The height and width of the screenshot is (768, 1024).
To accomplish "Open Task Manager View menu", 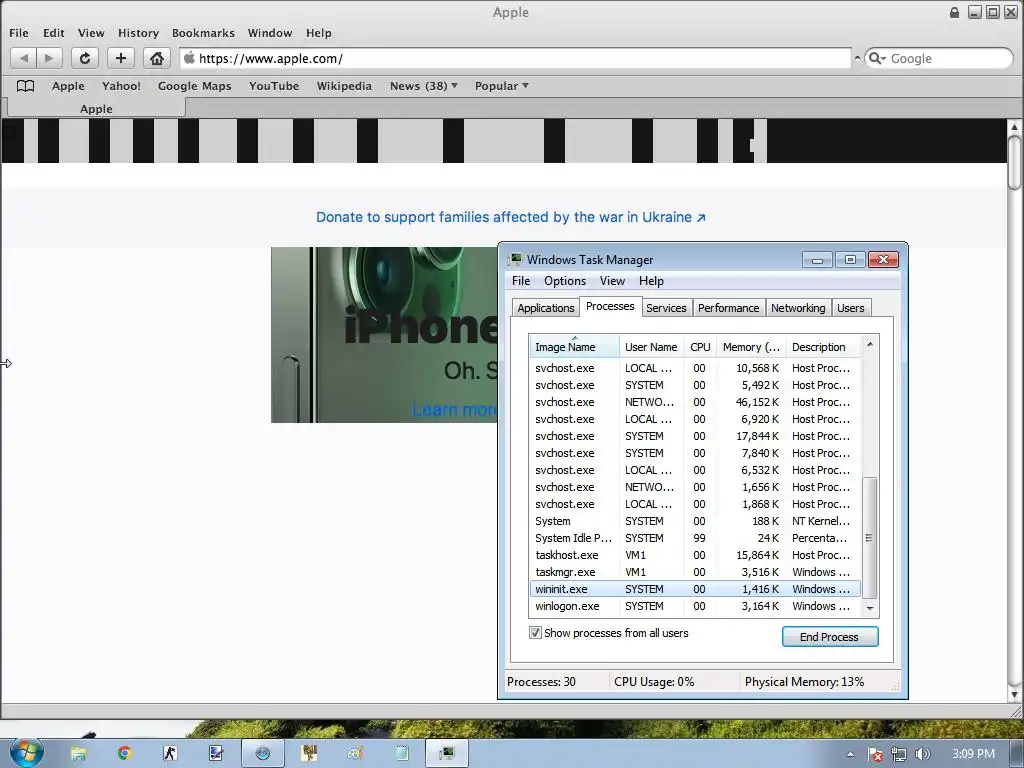I will click(612, 281).
